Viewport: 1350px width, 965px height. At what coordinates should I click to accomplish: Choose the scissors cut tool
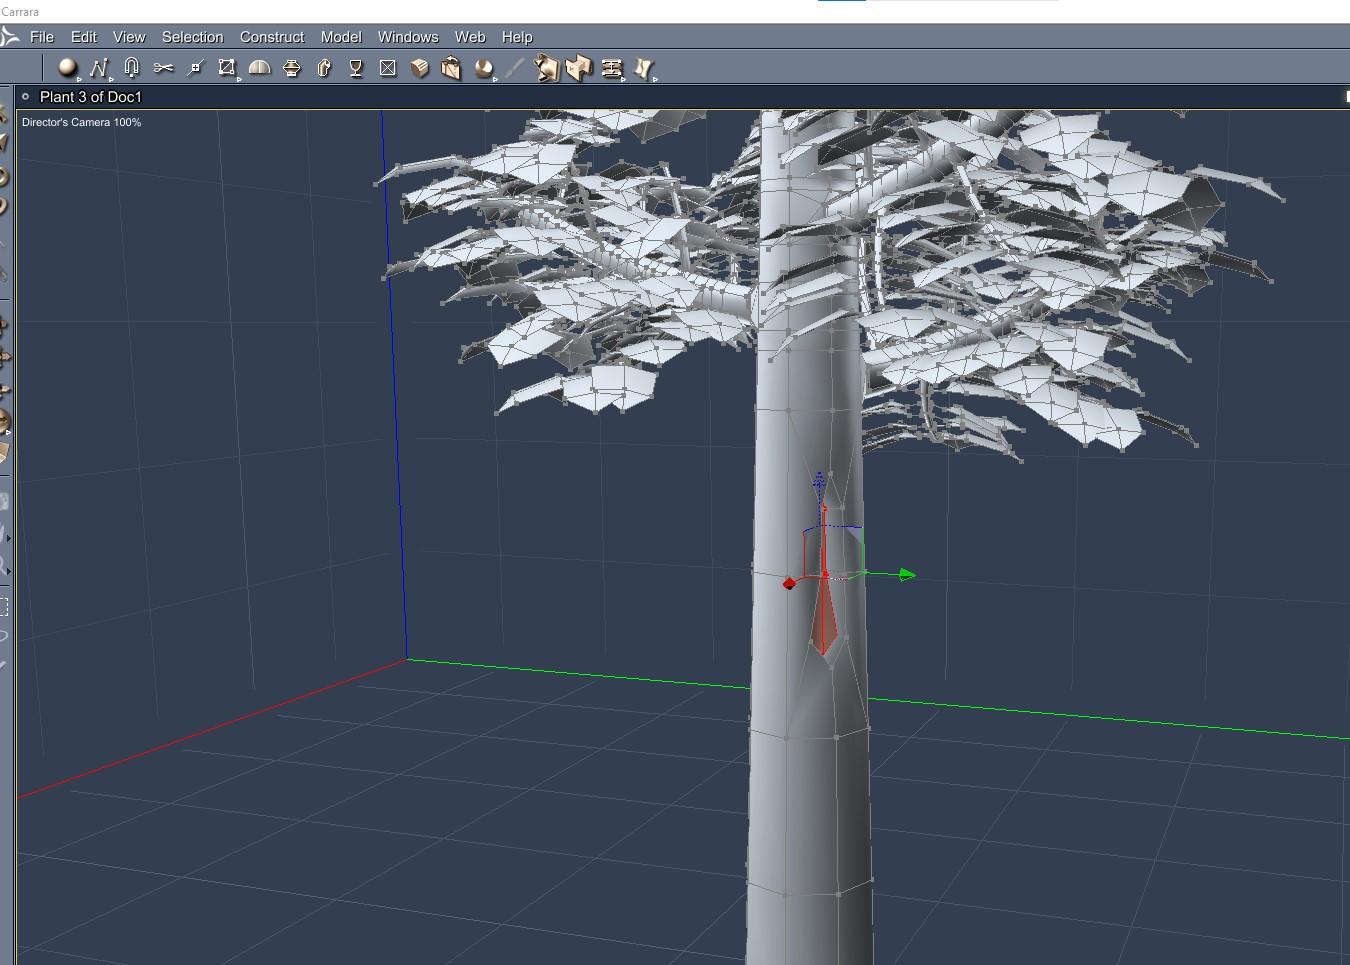tap(164, 68)
